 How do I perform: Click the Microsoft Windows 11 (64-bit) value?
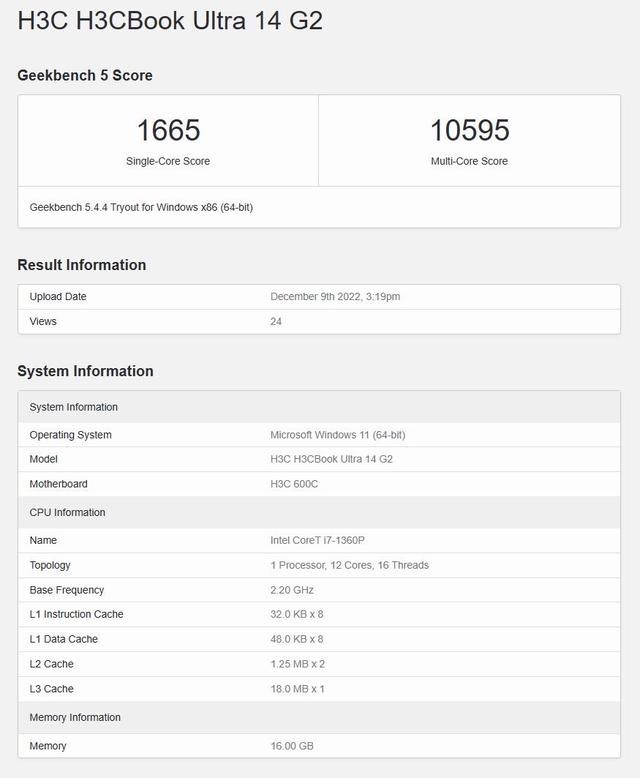point(337,435)
